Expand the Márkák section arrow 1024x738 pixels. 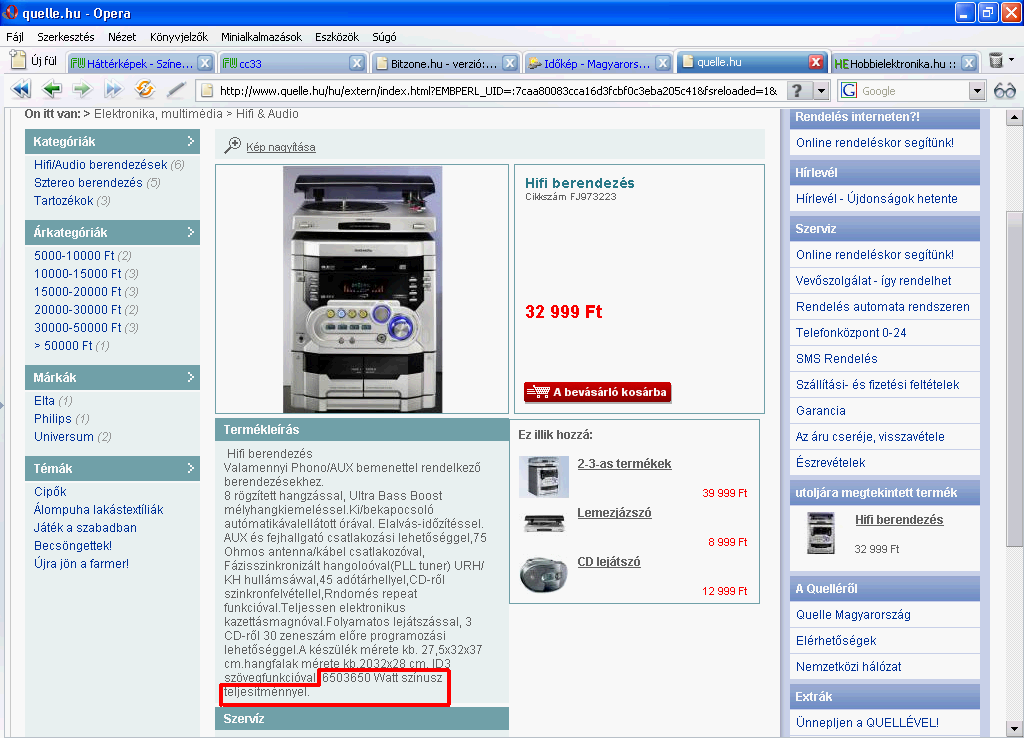tap(191, 377)
